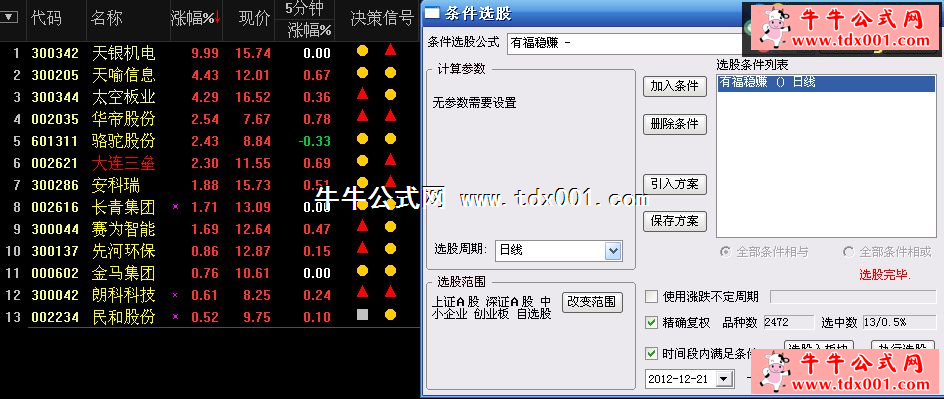
Task: Click the purple x marker beside 民和股份
Action: (x=175, y=317)
